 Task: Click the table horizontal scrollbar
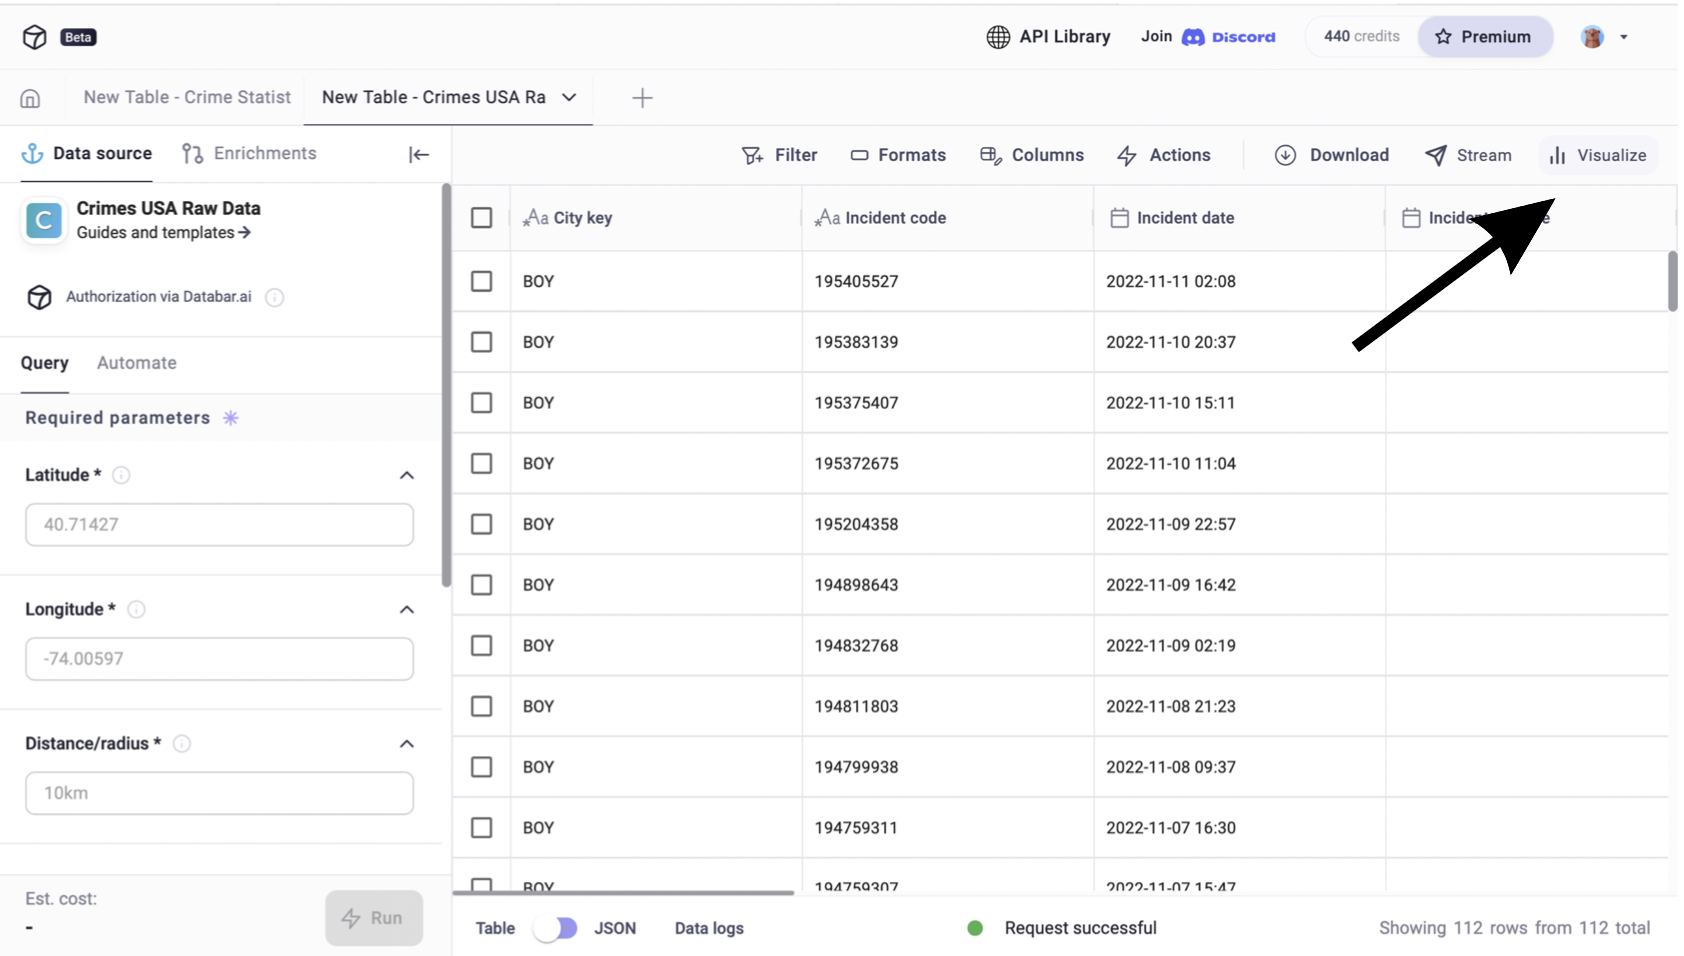[x=624, y=892]
